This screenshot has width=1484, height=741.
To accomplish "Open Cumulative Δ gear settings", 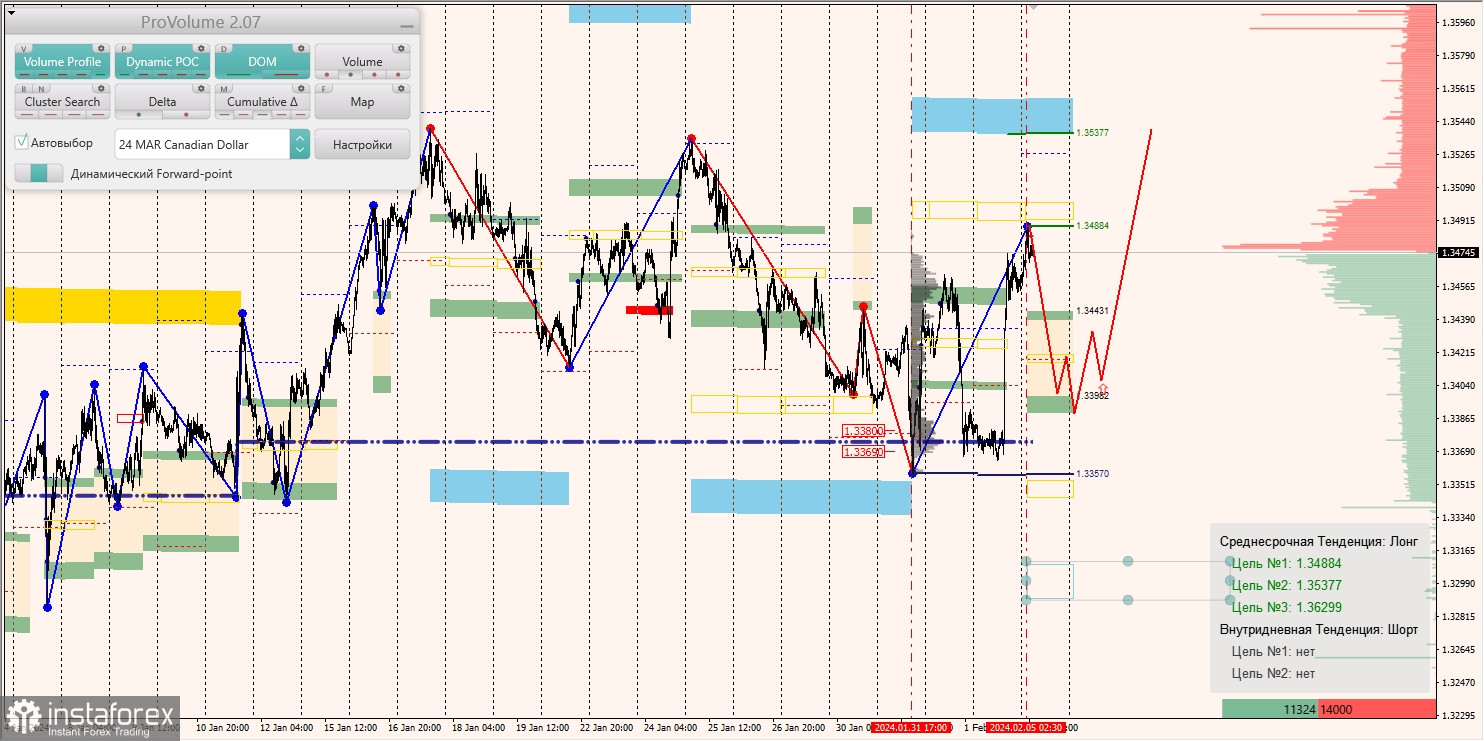I will (300, 88).
